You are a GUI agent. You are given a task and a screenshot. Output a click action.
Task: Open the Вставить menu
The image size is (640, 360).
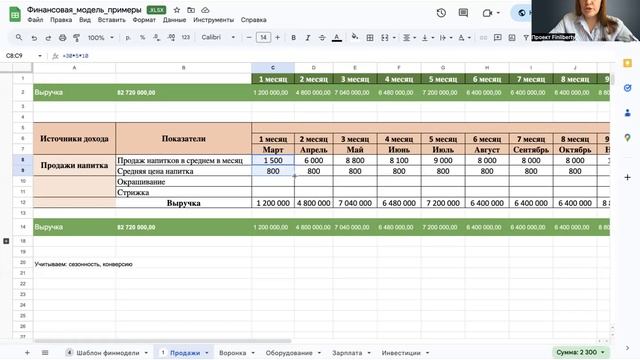coord(111,20)
